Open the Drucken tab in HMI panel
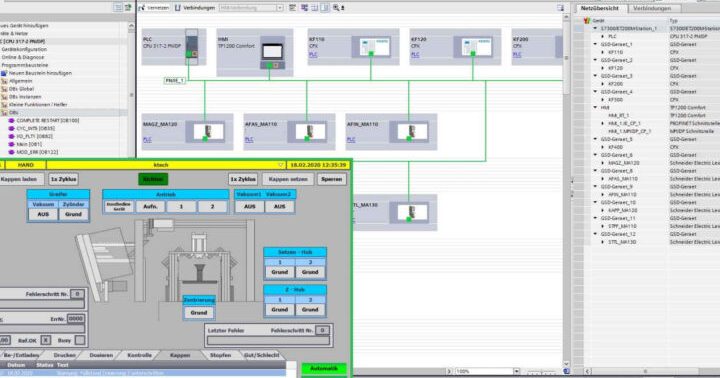The width and height of the screenshot is (720, 378). [x=64, y=355]
